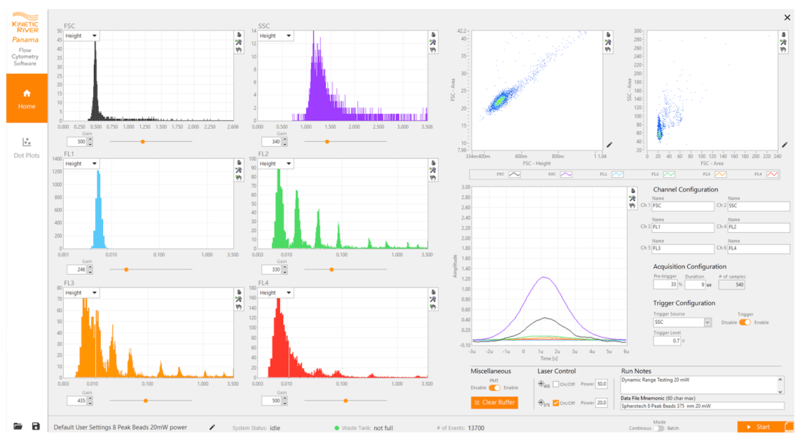Select the pan hand tool on FL2 histogram
Screen dimensions: 800x435
433,177
